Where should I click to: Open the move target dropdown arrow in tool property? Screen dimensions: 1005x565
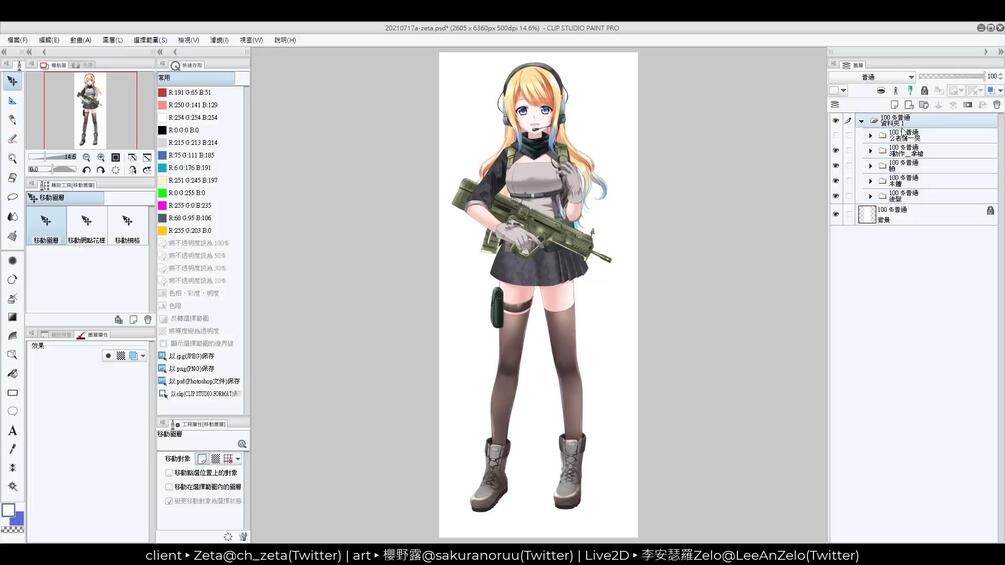(x=238, y=459)
